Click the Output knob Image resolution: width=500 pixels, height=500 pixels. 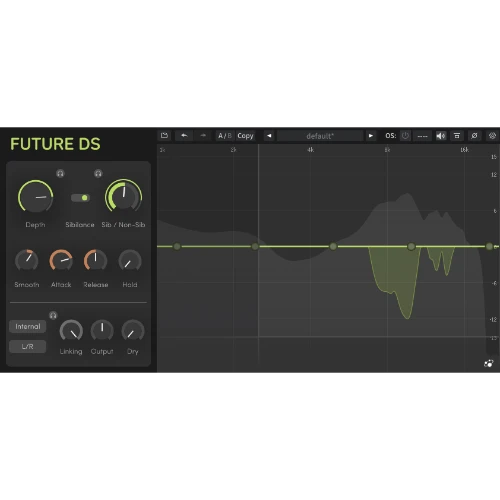point(102,331)
